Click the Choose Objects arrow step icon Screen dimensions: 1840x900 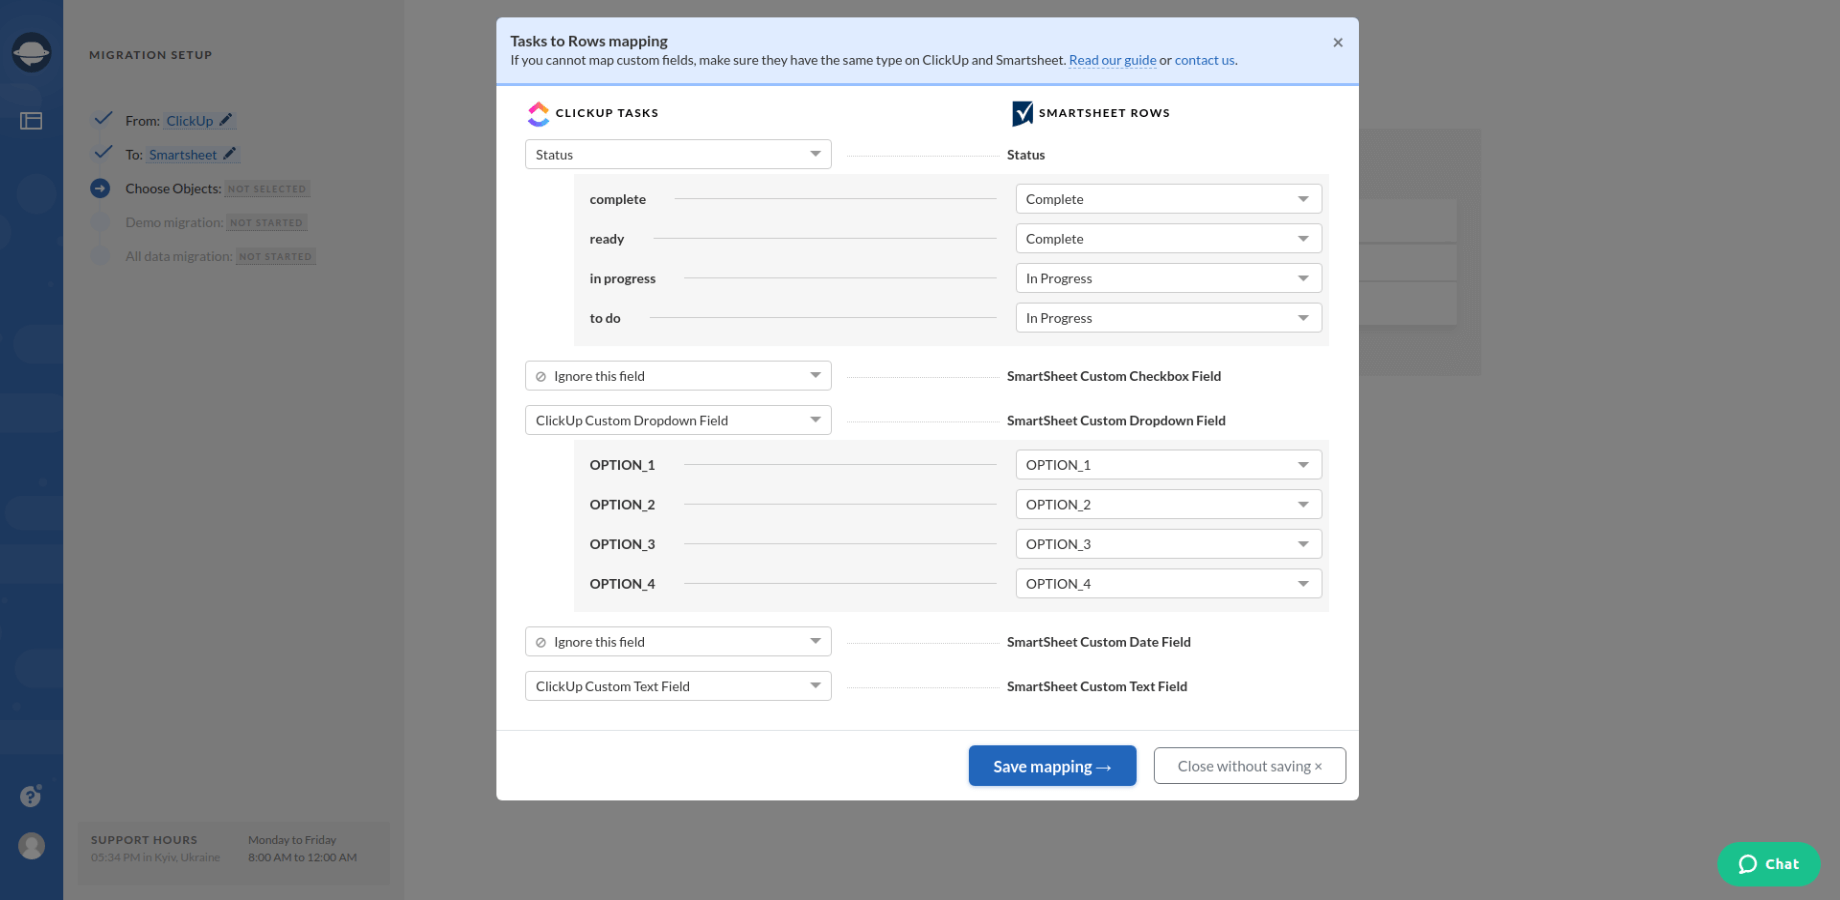pyautogui.click(x=100, y=188)
